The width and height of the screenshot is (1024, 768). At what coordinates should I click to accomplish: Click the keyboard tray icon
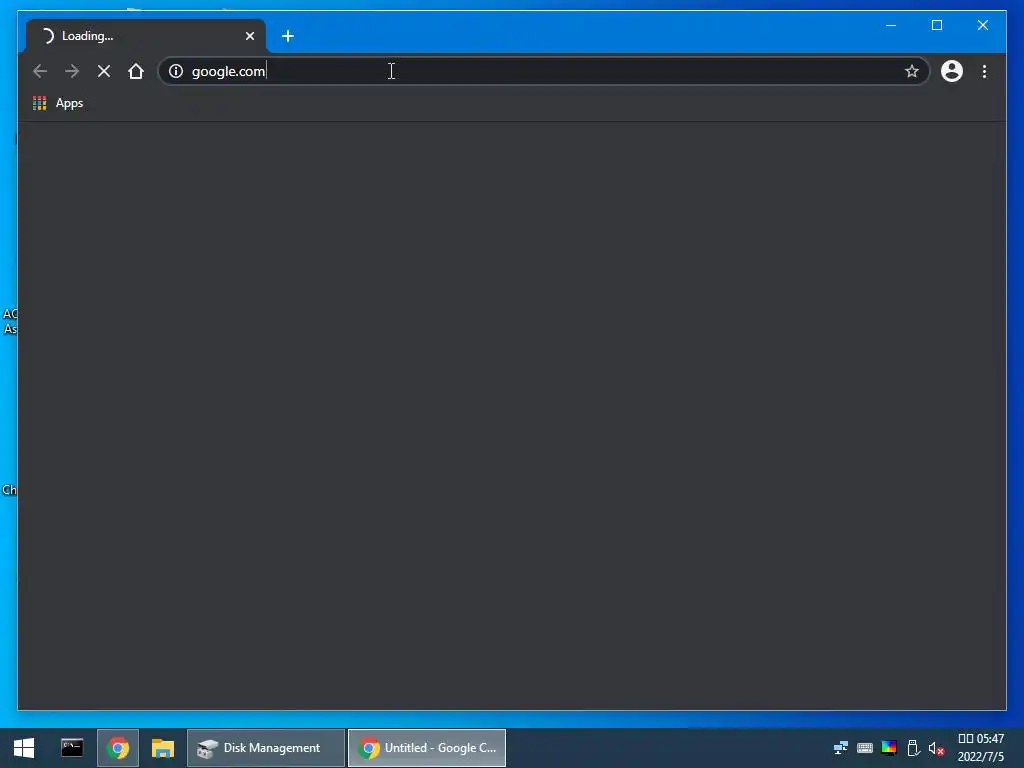[x=865, y=748]
